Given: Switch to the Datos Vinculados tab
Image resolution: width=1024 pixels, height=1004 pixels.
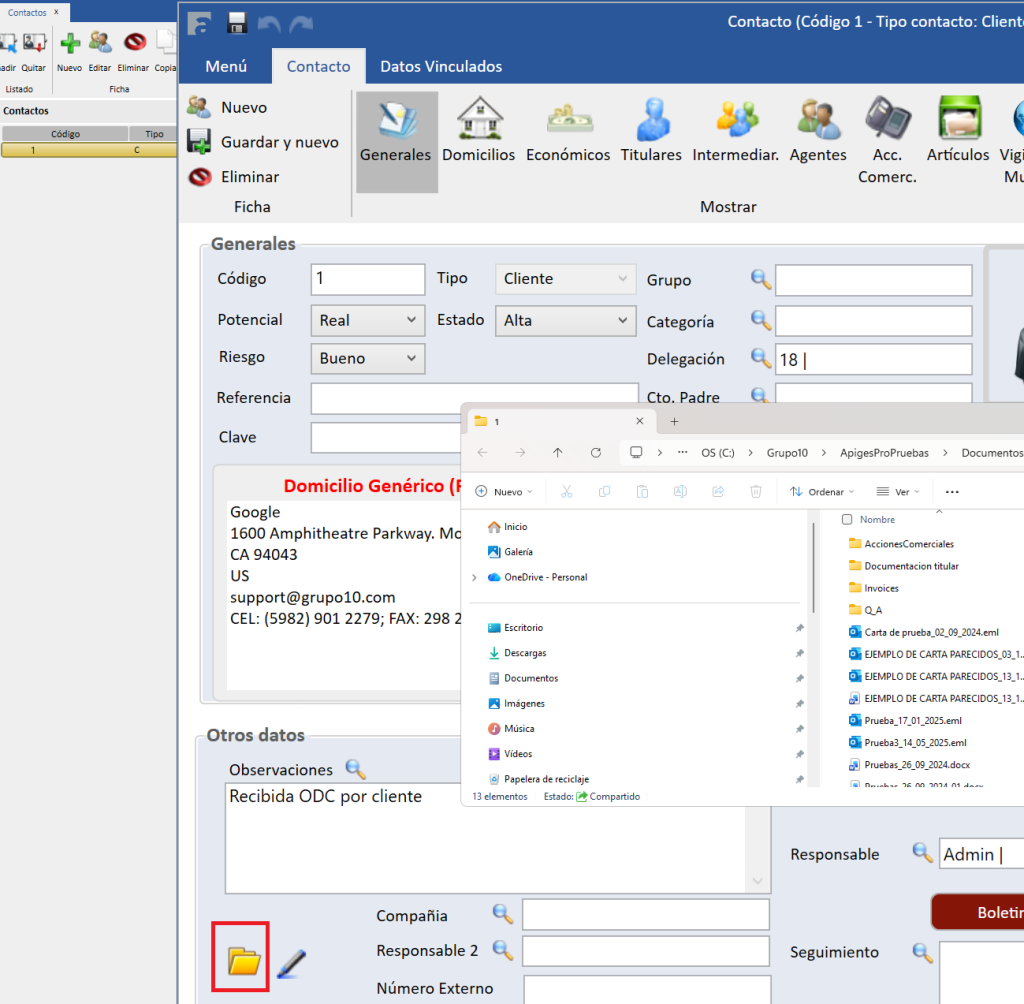Looking at the screenshot, I should [x=441, y=67].
